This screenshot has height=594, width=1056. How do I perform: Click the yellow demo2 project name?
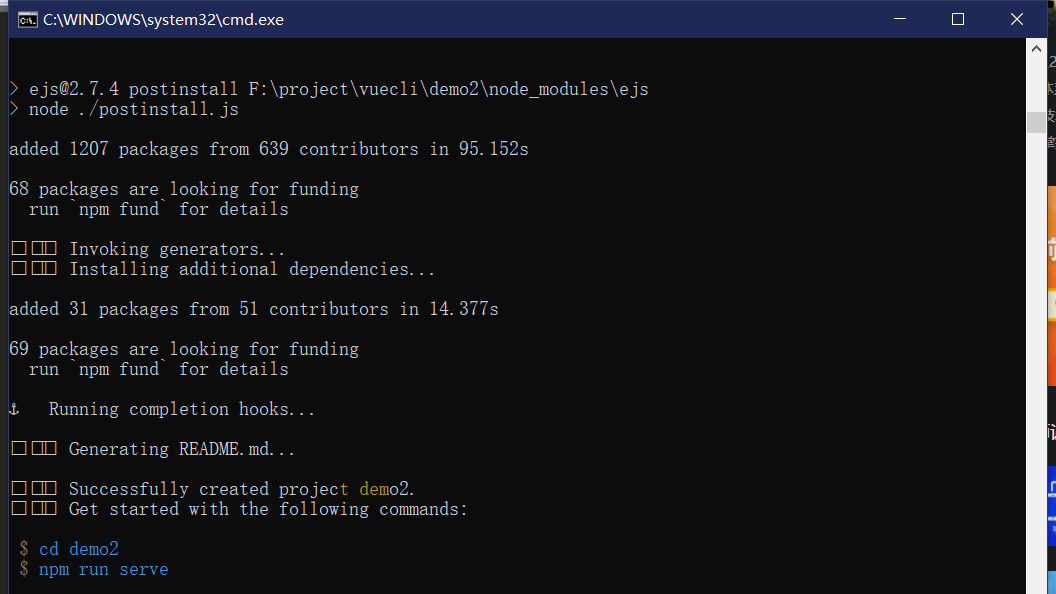(384, 488)
